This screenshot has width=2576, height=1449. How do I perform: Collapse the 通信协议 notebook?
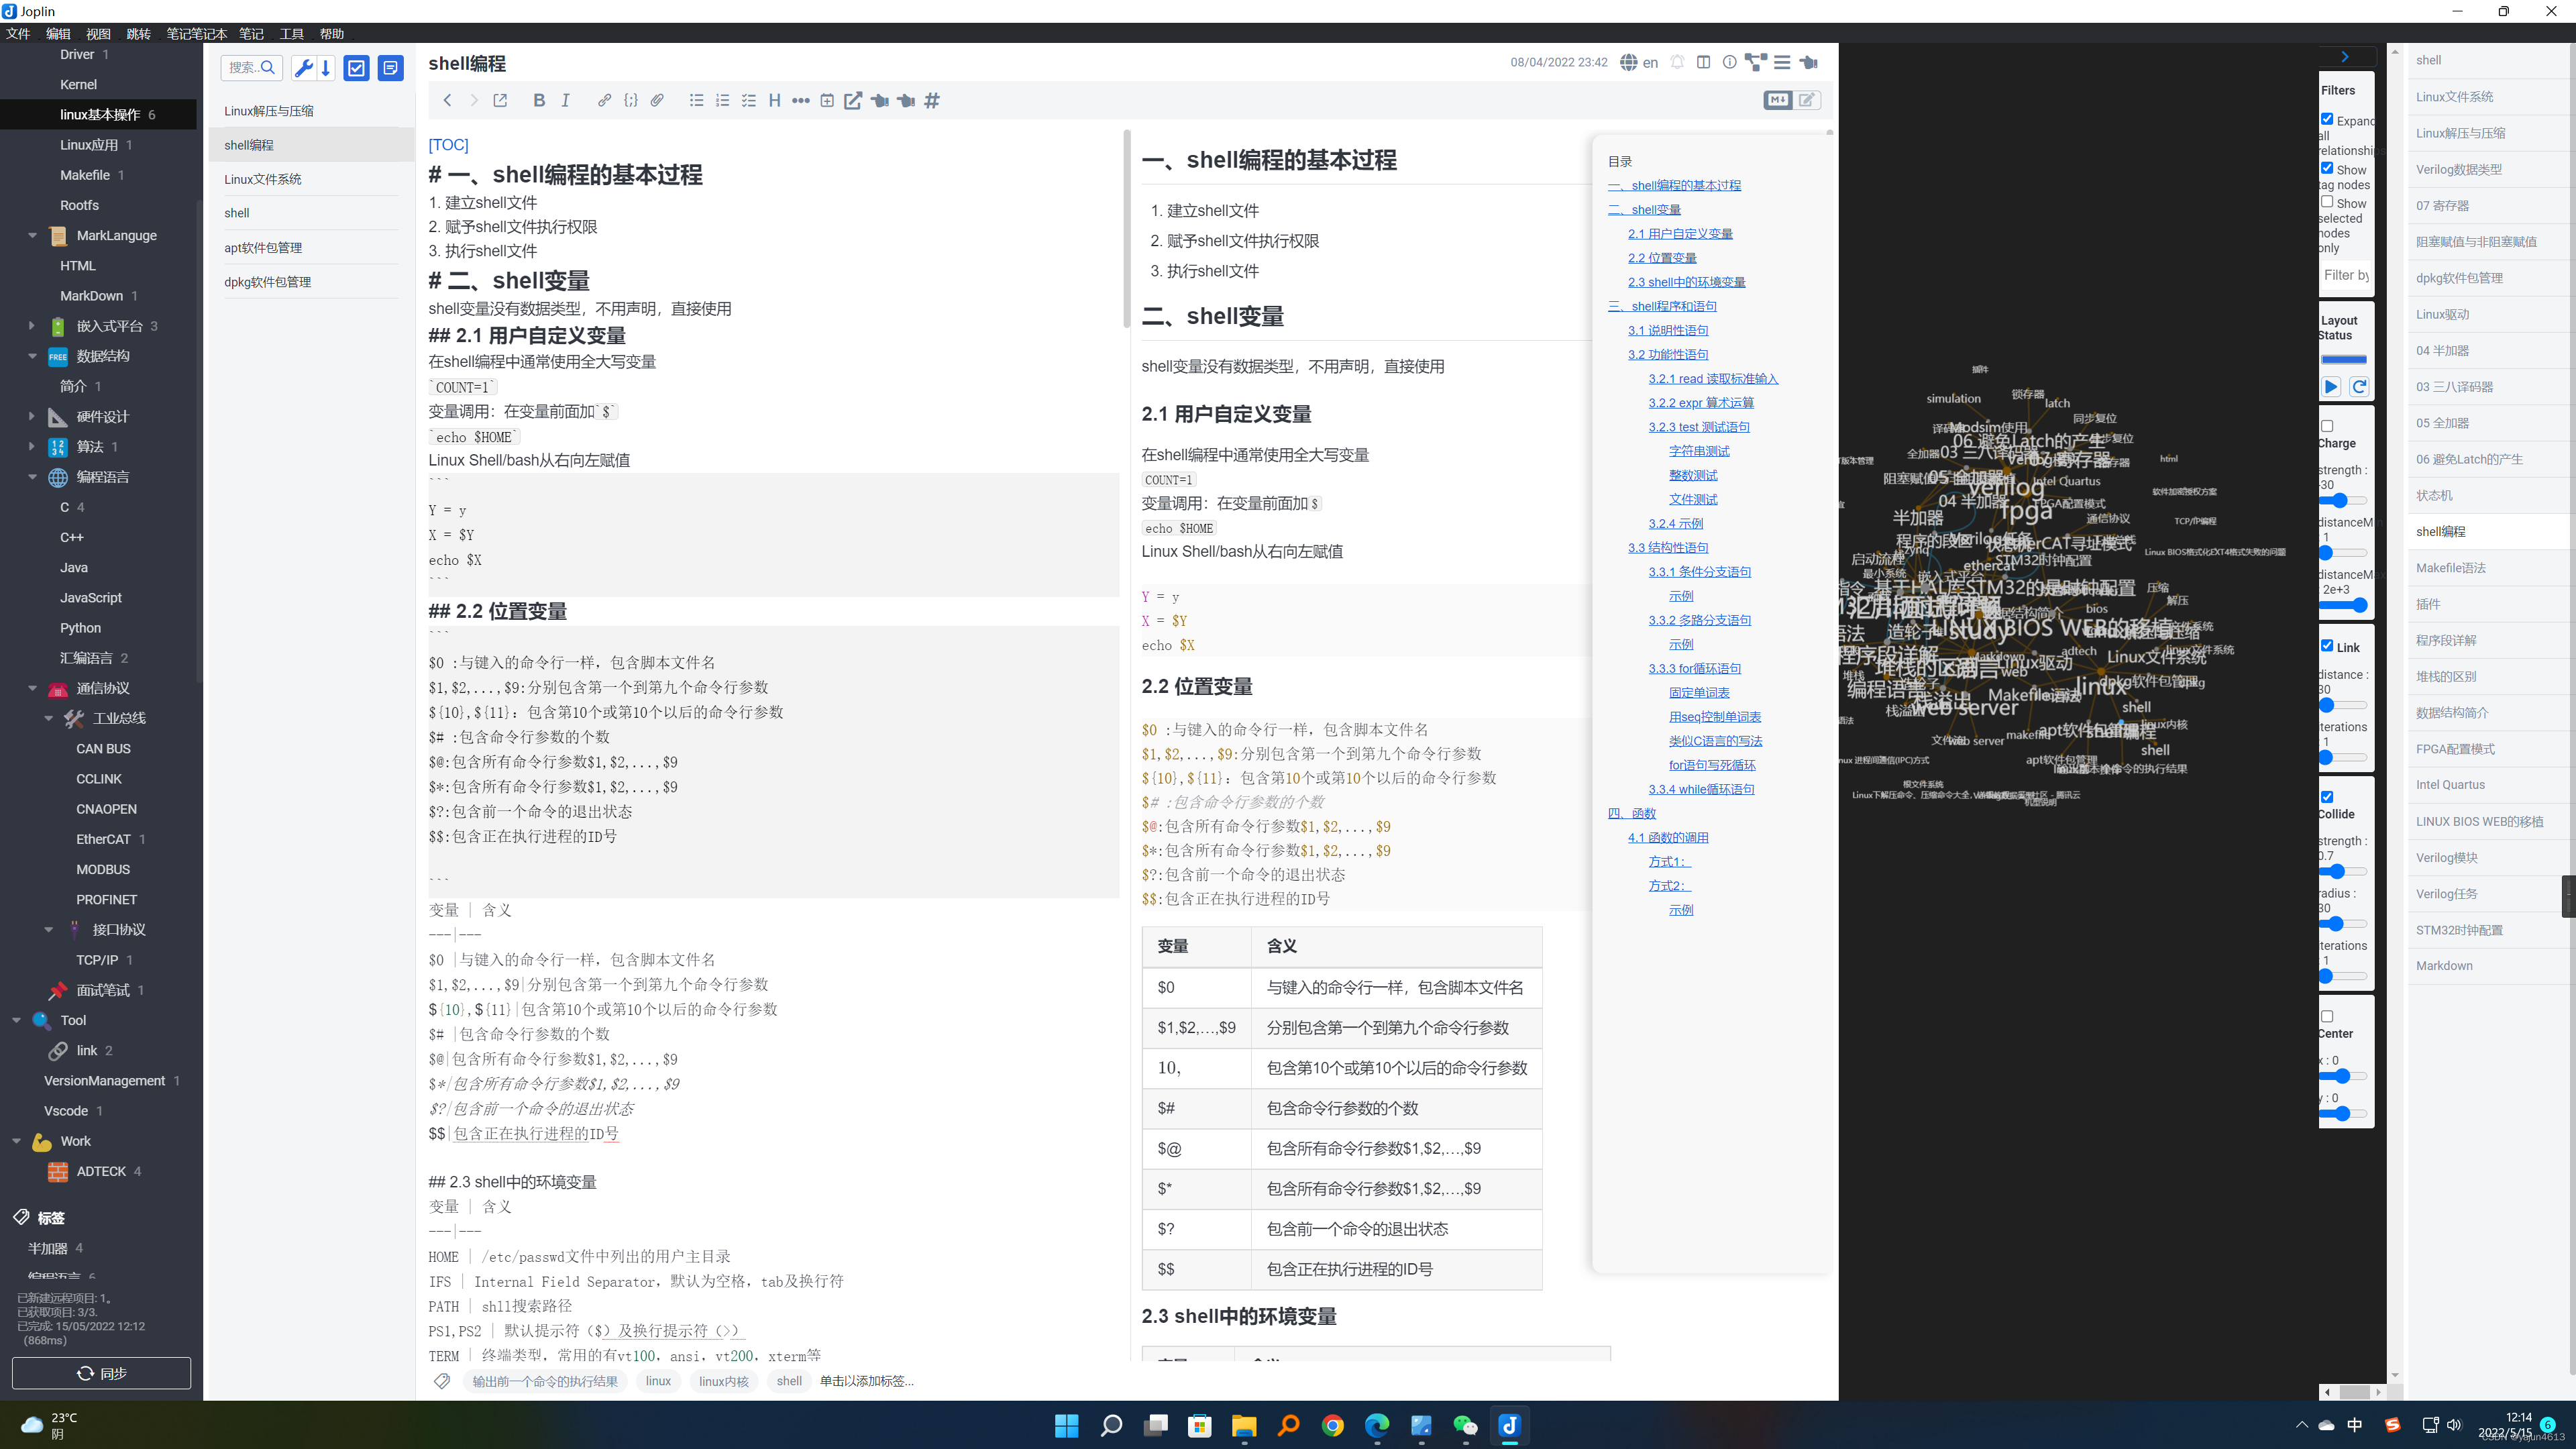[x=32, y=688]
